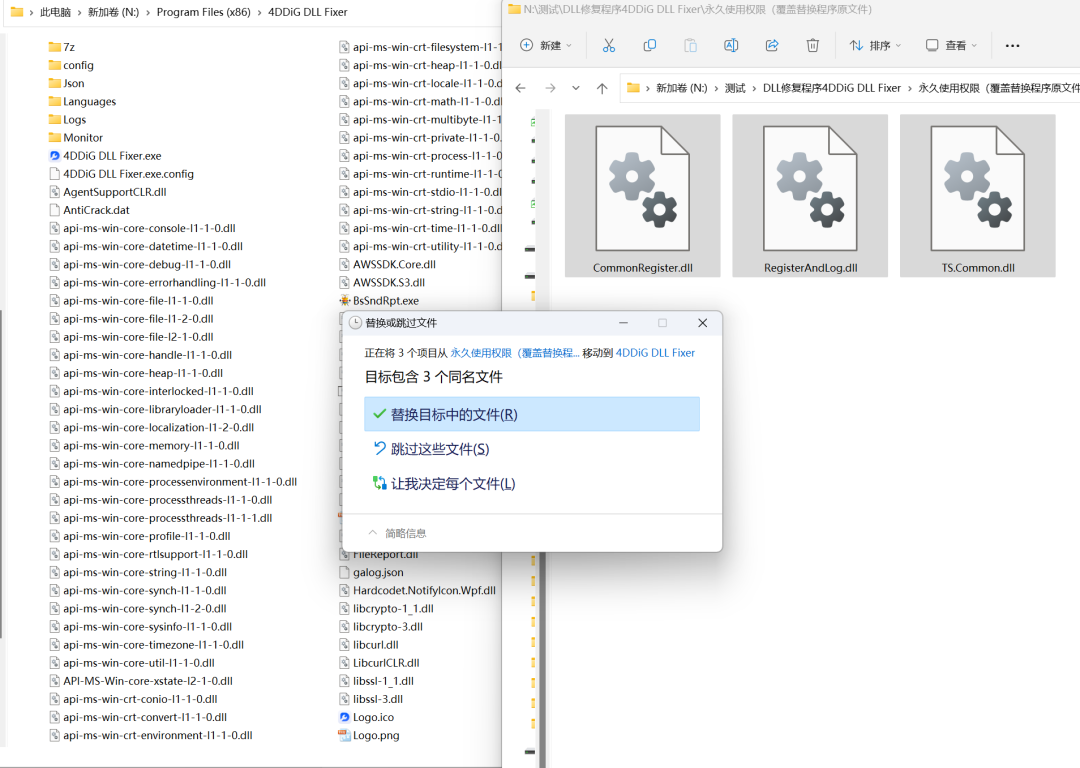The image size is (1080, 768).
Task: Select the Languages folder
Action: click(83, 101)
